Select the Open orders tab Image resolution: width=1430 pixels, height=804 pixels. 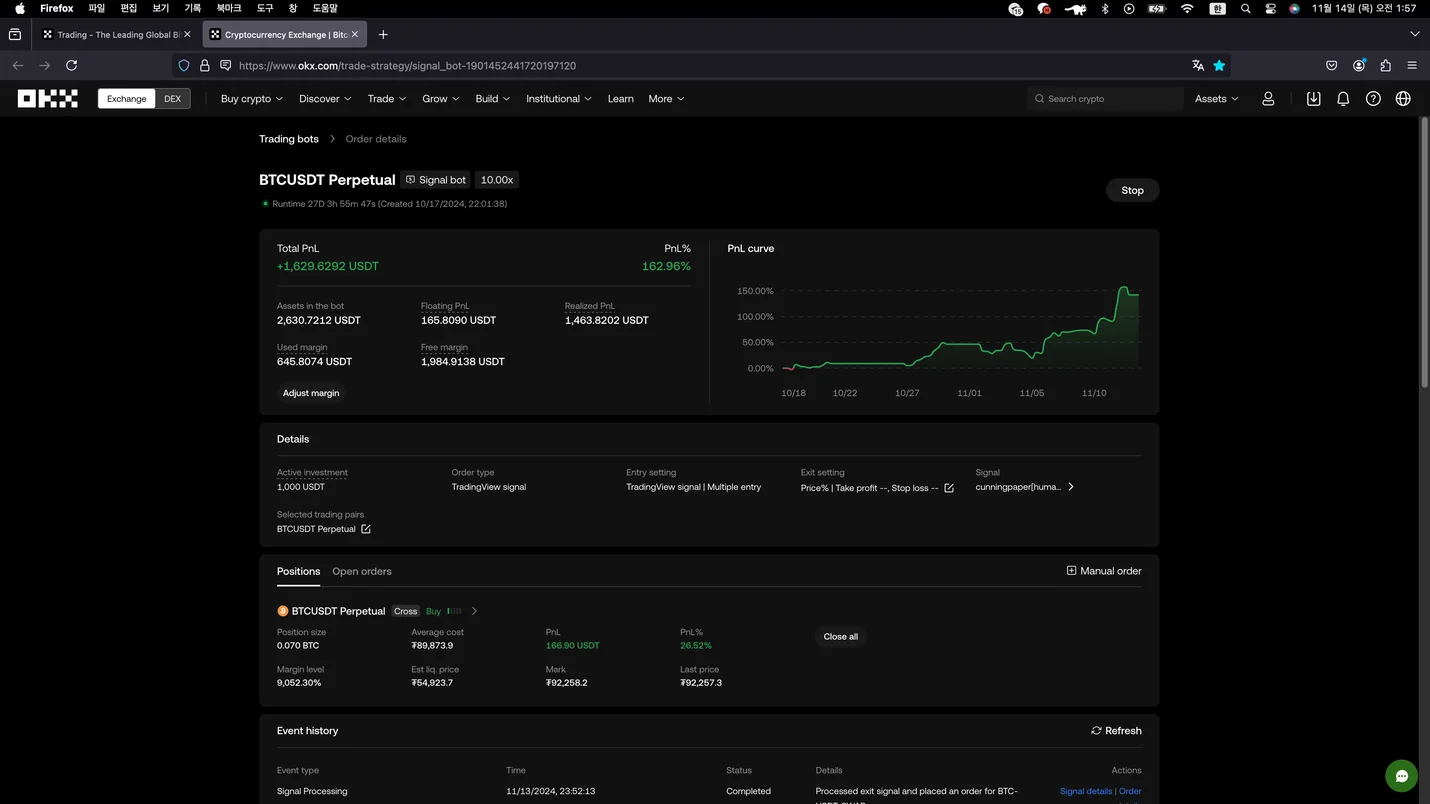point(362,571)
